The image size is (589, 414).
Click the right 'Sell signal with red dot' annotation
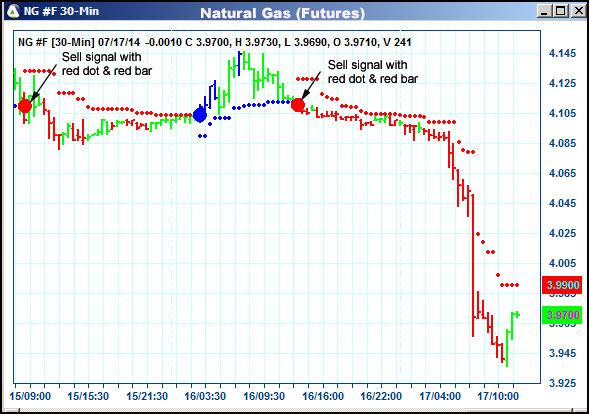tap(373, 72)
